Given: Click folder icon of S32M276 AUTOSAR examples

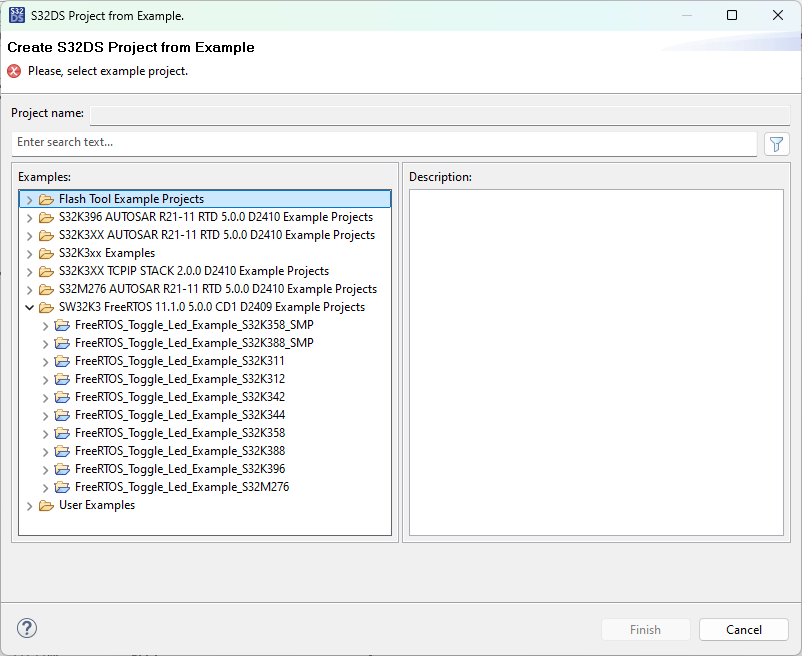Looking at the screenshot, I should [47, 289].
